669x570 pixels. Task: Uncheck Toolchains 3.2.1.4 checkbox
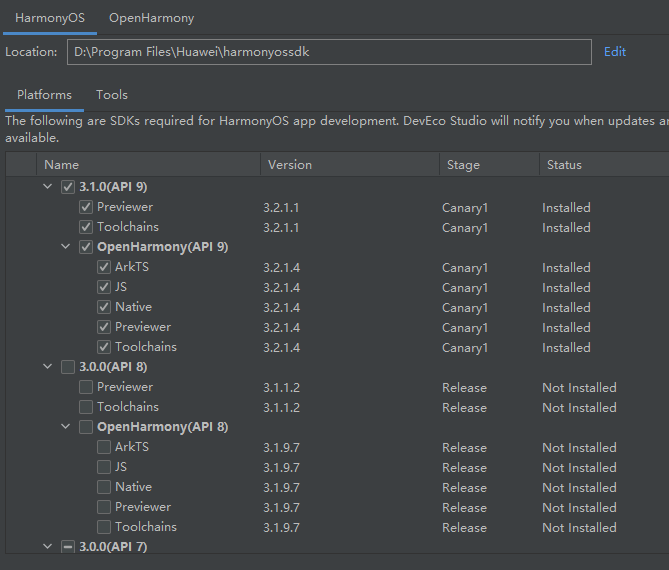[x=104, y=347]
